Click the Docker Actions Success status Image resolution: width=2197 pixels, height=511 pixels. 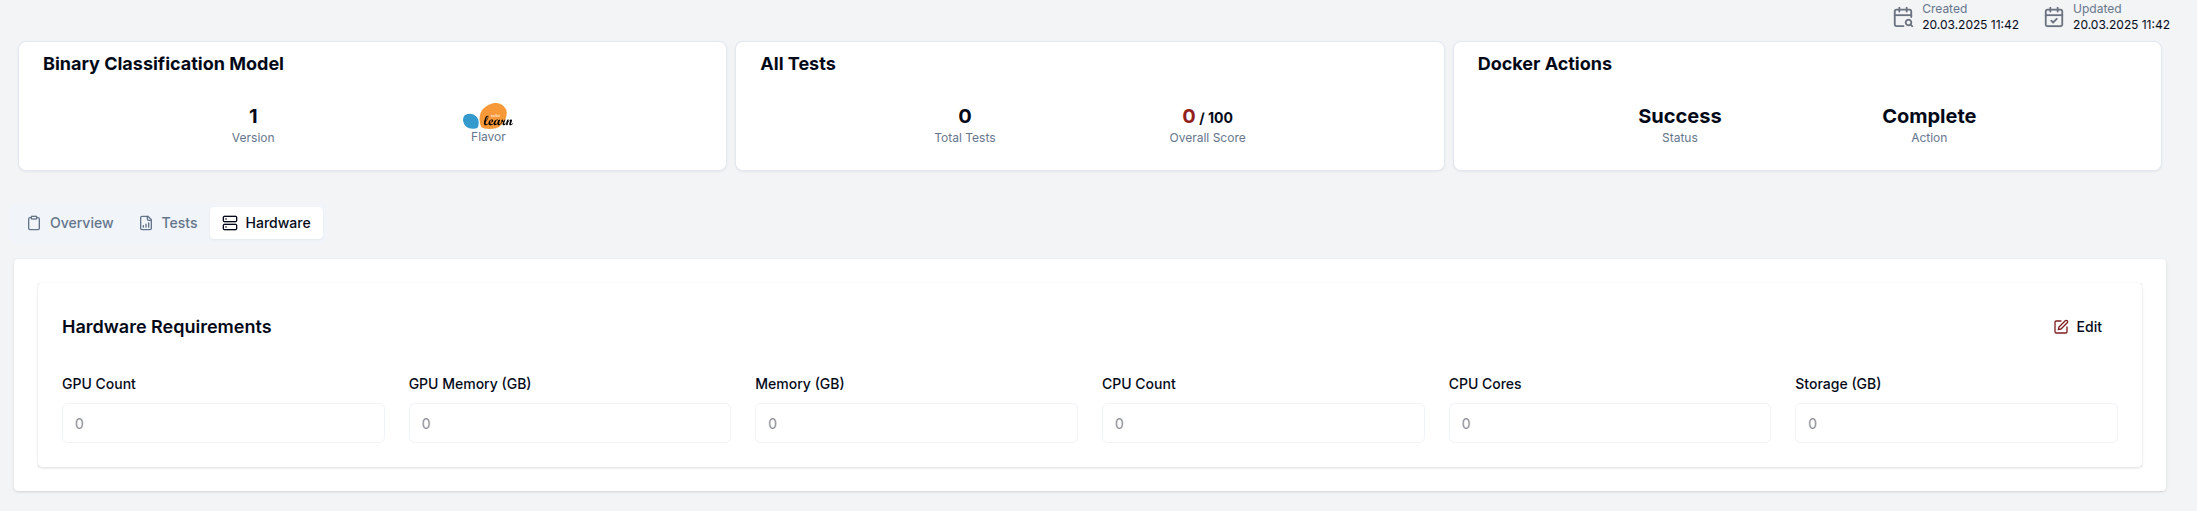pos(1679,117)
